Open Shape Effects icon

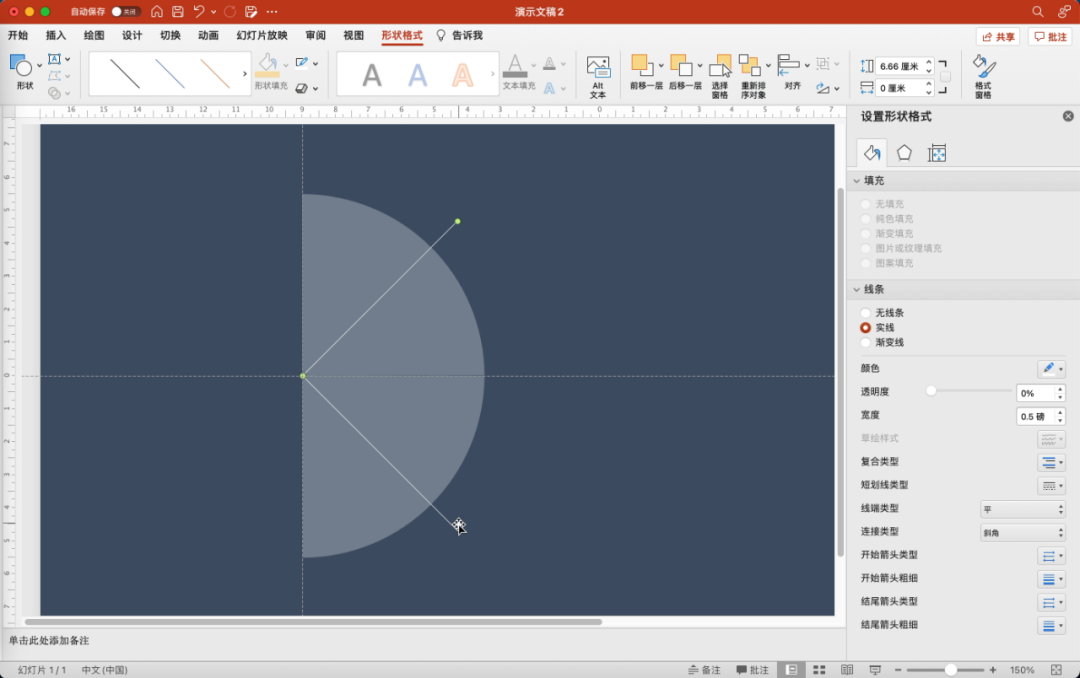click(302, 88)
